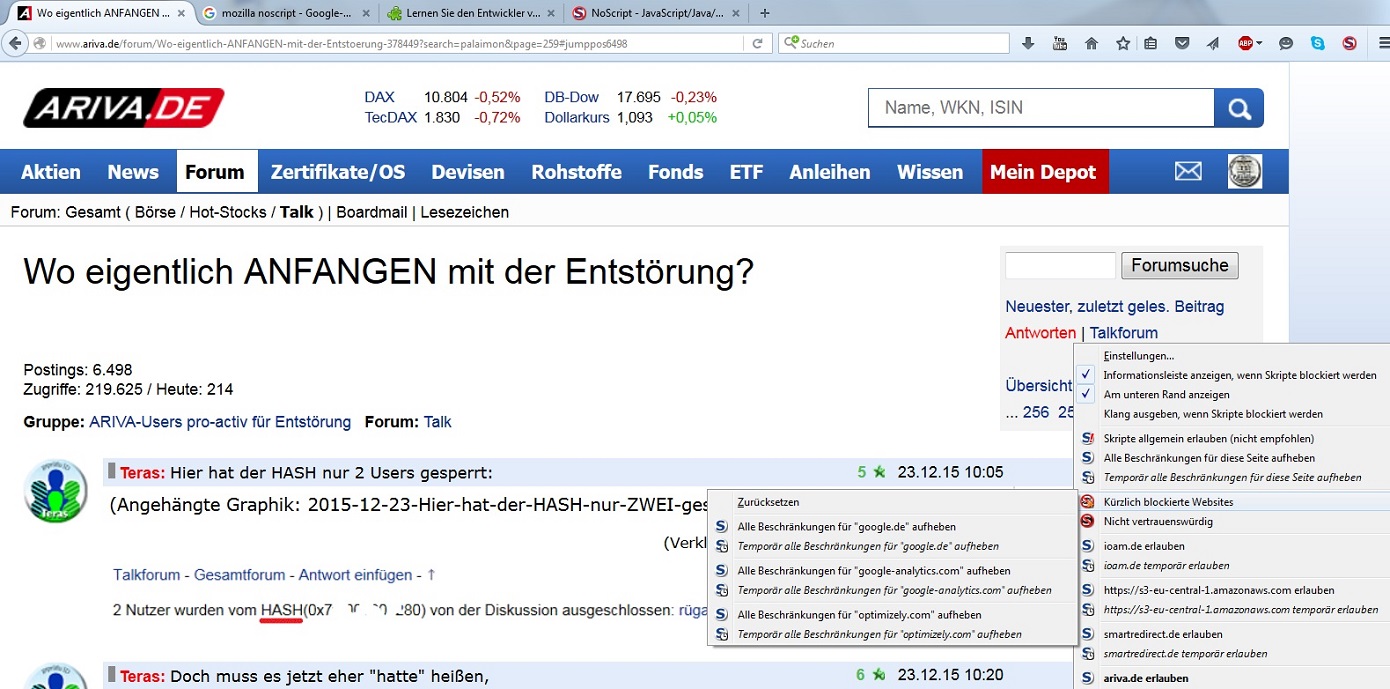Reload the page with the refresh icon
Viewport: 1390px width, 689px height.
tap(758, 43)
